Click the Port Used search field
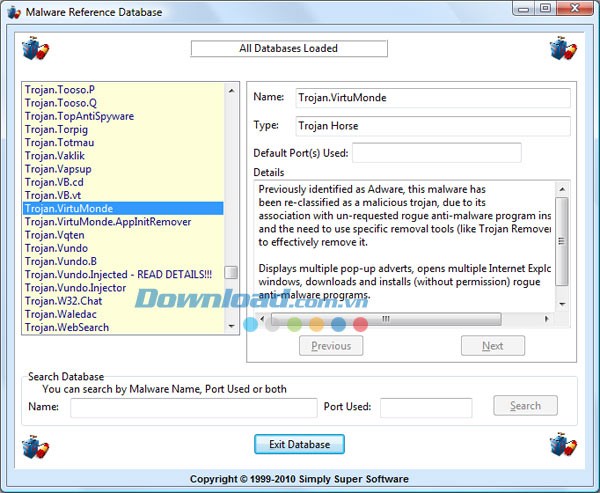Image resolution: width=600 pixels, height=493 pixels. (426, 408)
